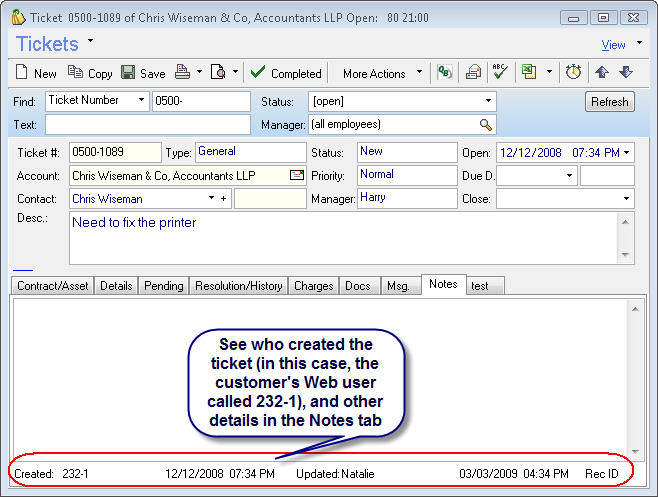Open the Status filter dropdown
Image resolution: width=658 pixels, height=497 pixels.
(x=488, y=101)
